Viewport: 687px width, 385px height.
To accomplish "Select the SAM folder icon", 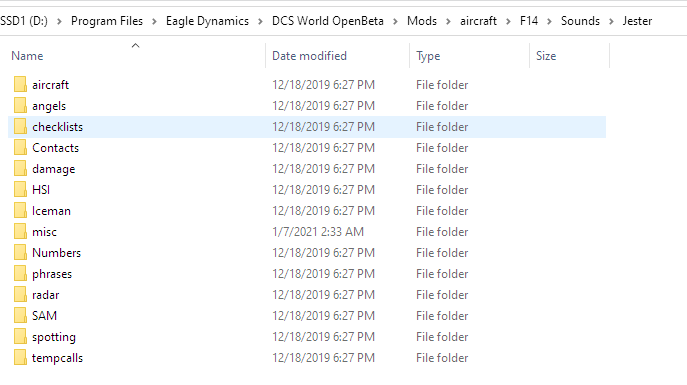I will 20,316.
